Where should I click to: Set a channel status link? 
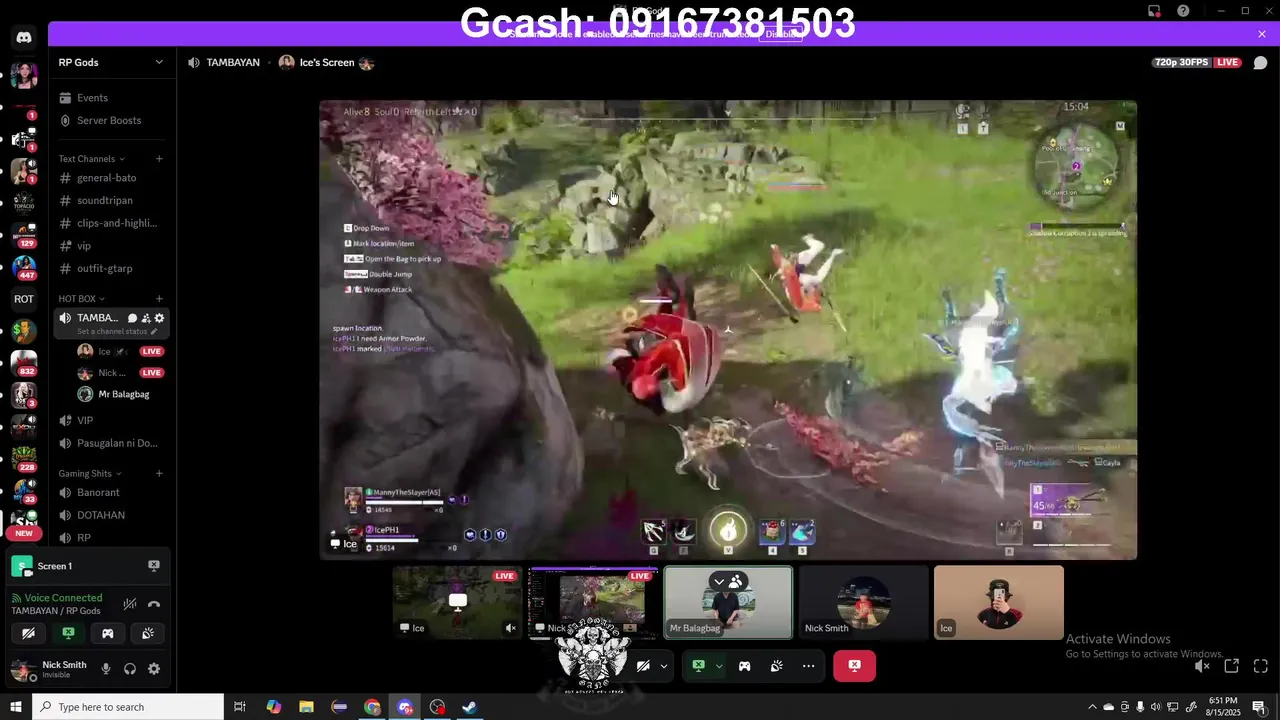pos(116,331)
